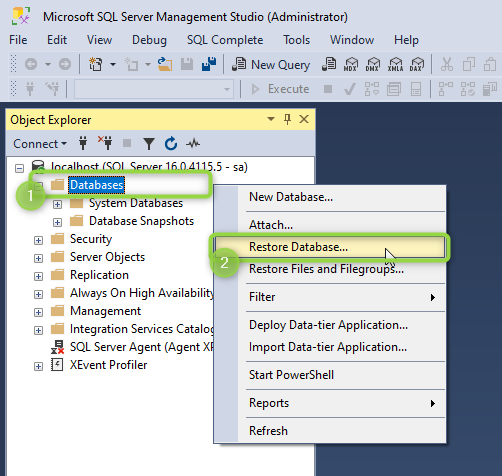Viewport: 502px width, 476px height.
Task: Expand the Database Snapshots node
Action: click(57, 222)
